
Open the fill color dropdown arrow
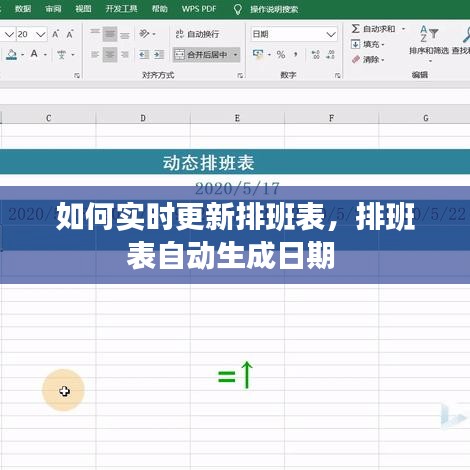pos(22,55)
